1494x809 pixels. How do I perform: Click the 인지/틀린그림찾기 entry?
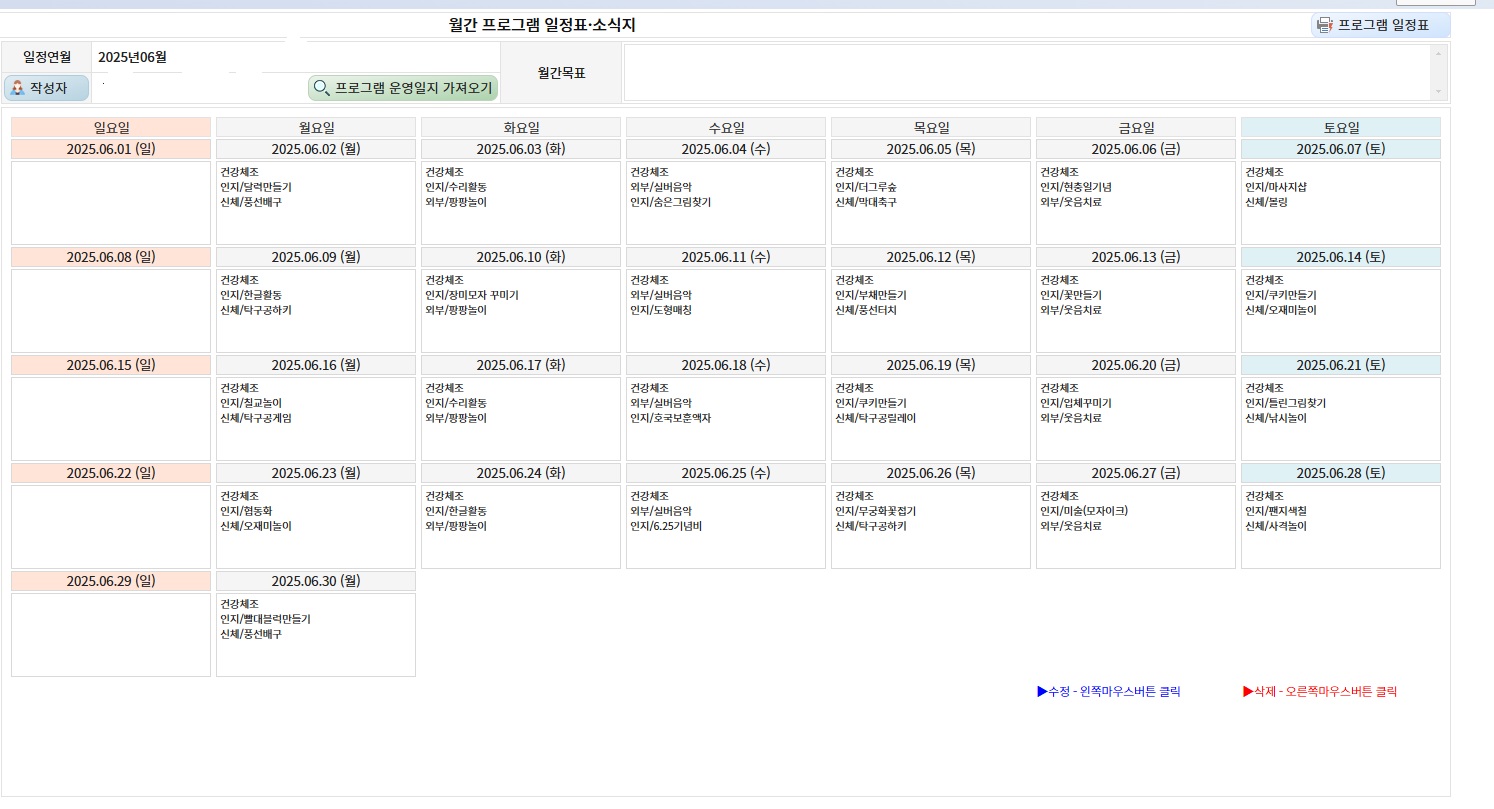[1285, 403]
